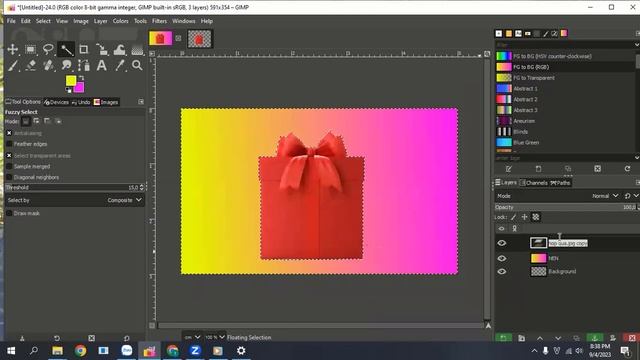The height and width of the screenshot is (360, 640).
Task: Switch to the Paths tab
Action: tap(560, 183)
